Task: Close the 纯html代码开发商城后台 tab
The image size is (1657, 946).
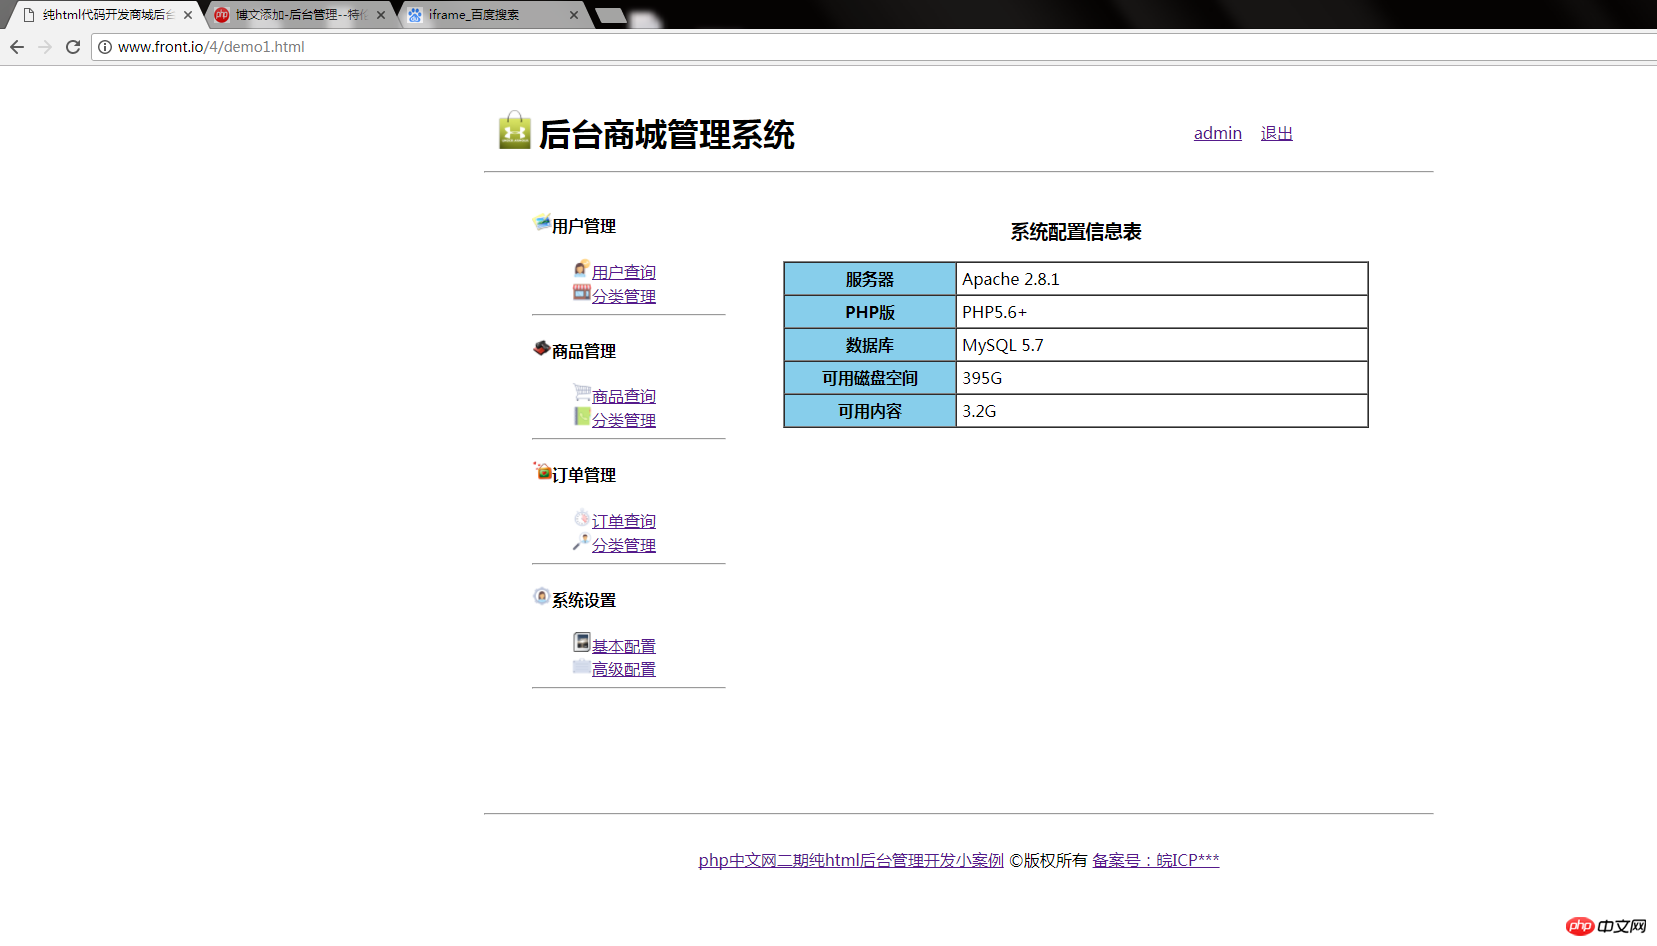Action: click(x=188, y=15)
